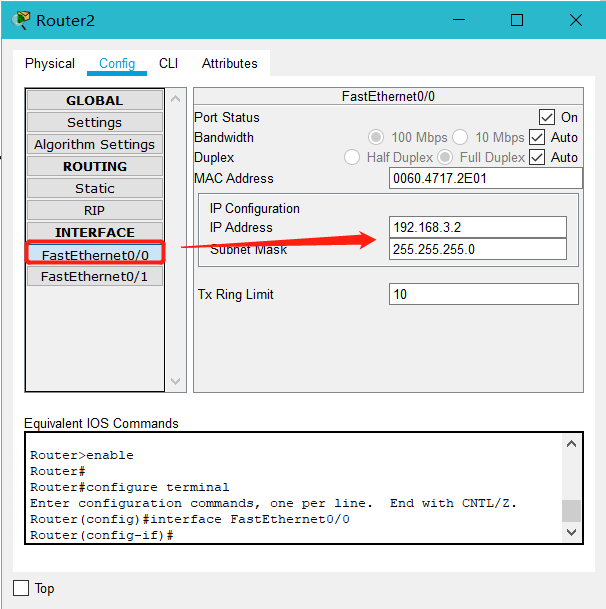The width and height of the screenshot is (606, 609).
Task: Select the FastEthernet0/1 interface
Action: pos(95,276)
